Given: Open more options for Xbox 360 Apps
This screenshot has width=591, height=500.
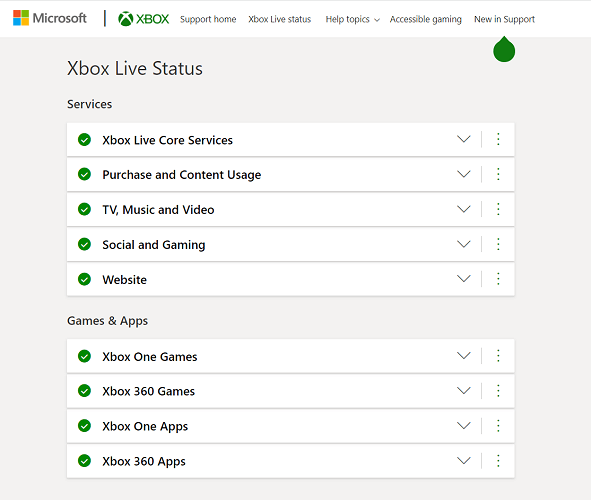Looking at the screenshot, I should point(498,461).
